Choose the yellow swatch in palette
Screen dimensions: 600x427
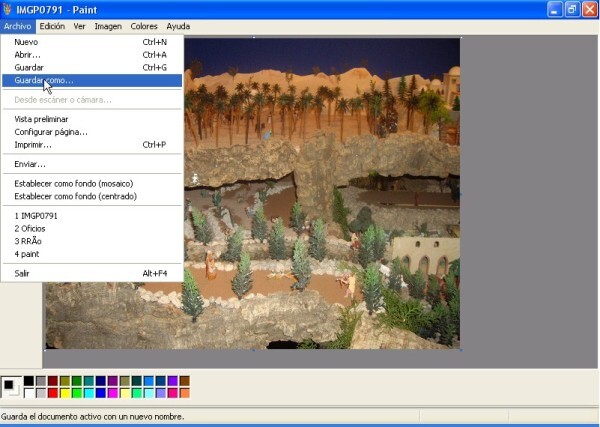tap(65, 393)
